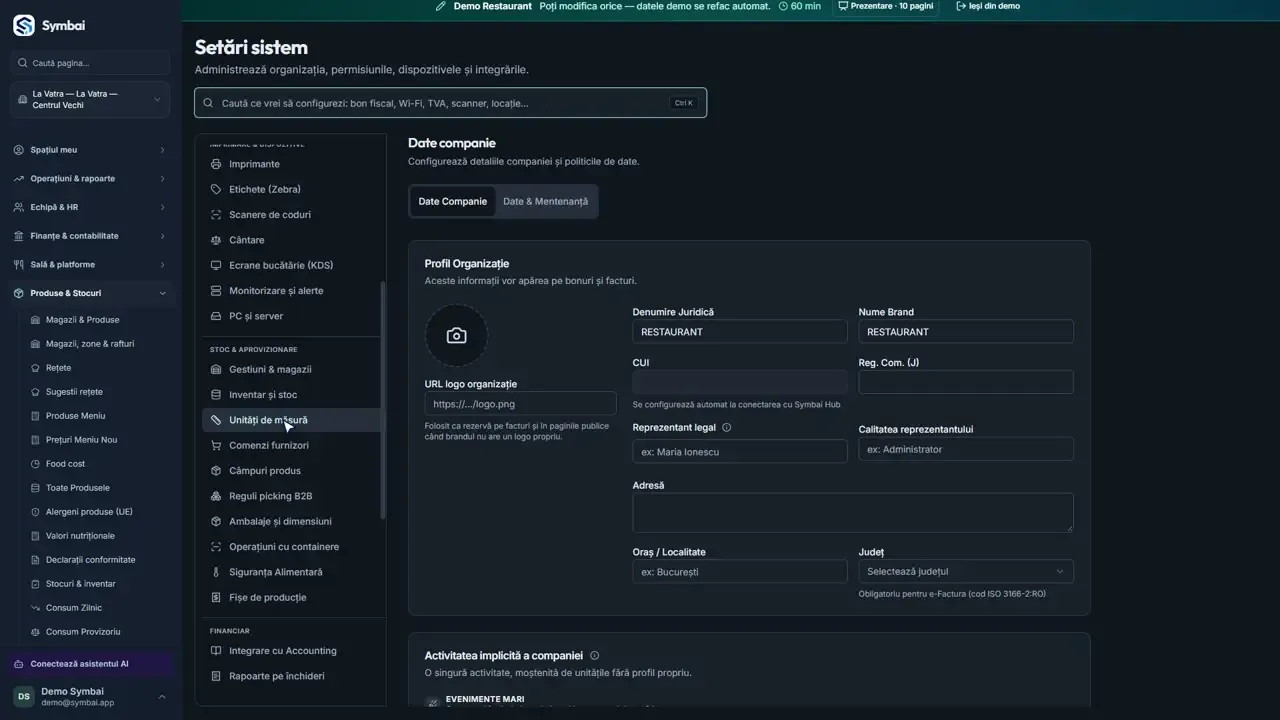
Task: Click the thermometer icon beside Siguranța Alimentară
Action: [x=216, y=572]
